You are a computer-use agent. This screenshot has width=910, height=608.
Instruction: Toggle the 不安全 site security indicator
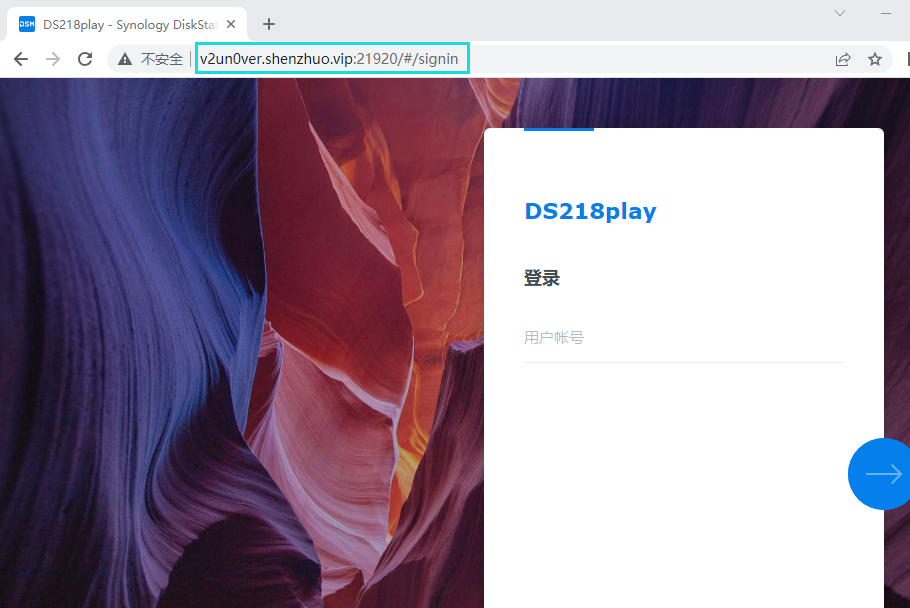(152, 58)
